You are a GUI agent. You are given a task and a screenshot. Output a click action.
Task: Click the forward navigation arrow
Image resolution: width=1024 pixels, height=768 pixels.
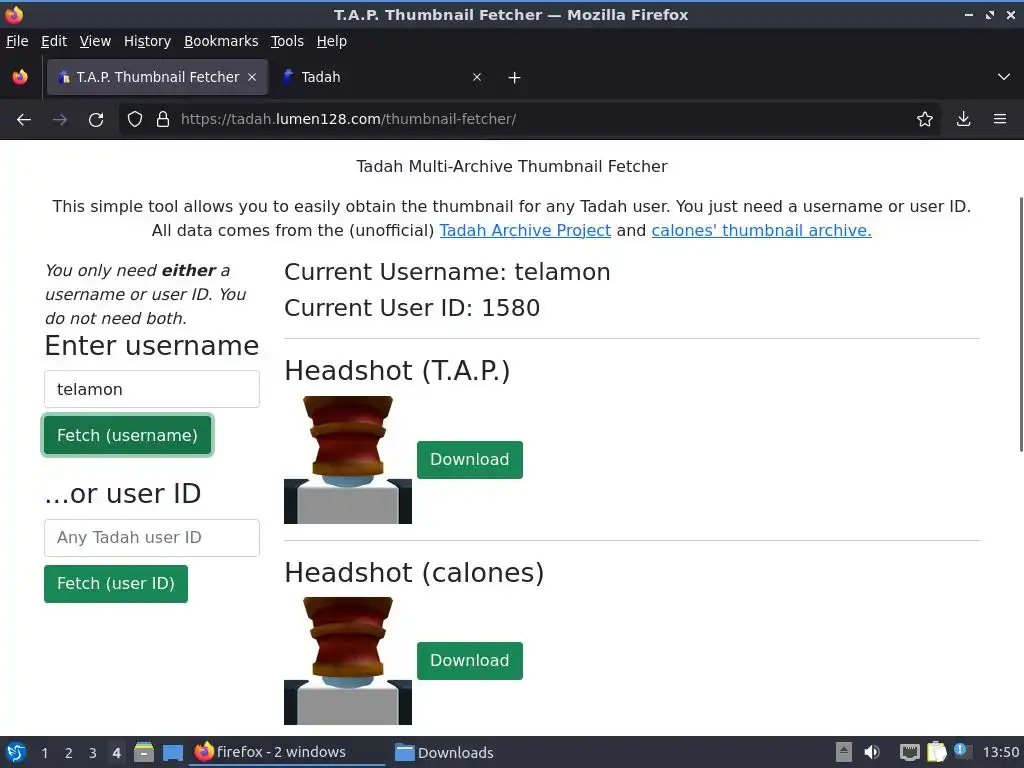60,120
